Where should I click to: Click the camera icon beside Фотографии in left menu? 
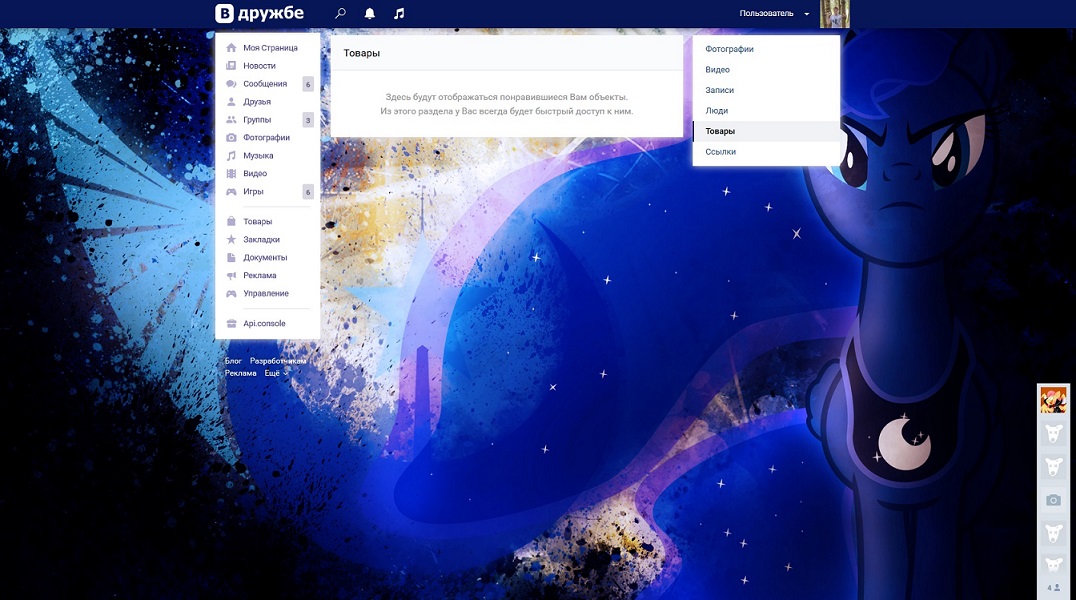click(231, 137)
